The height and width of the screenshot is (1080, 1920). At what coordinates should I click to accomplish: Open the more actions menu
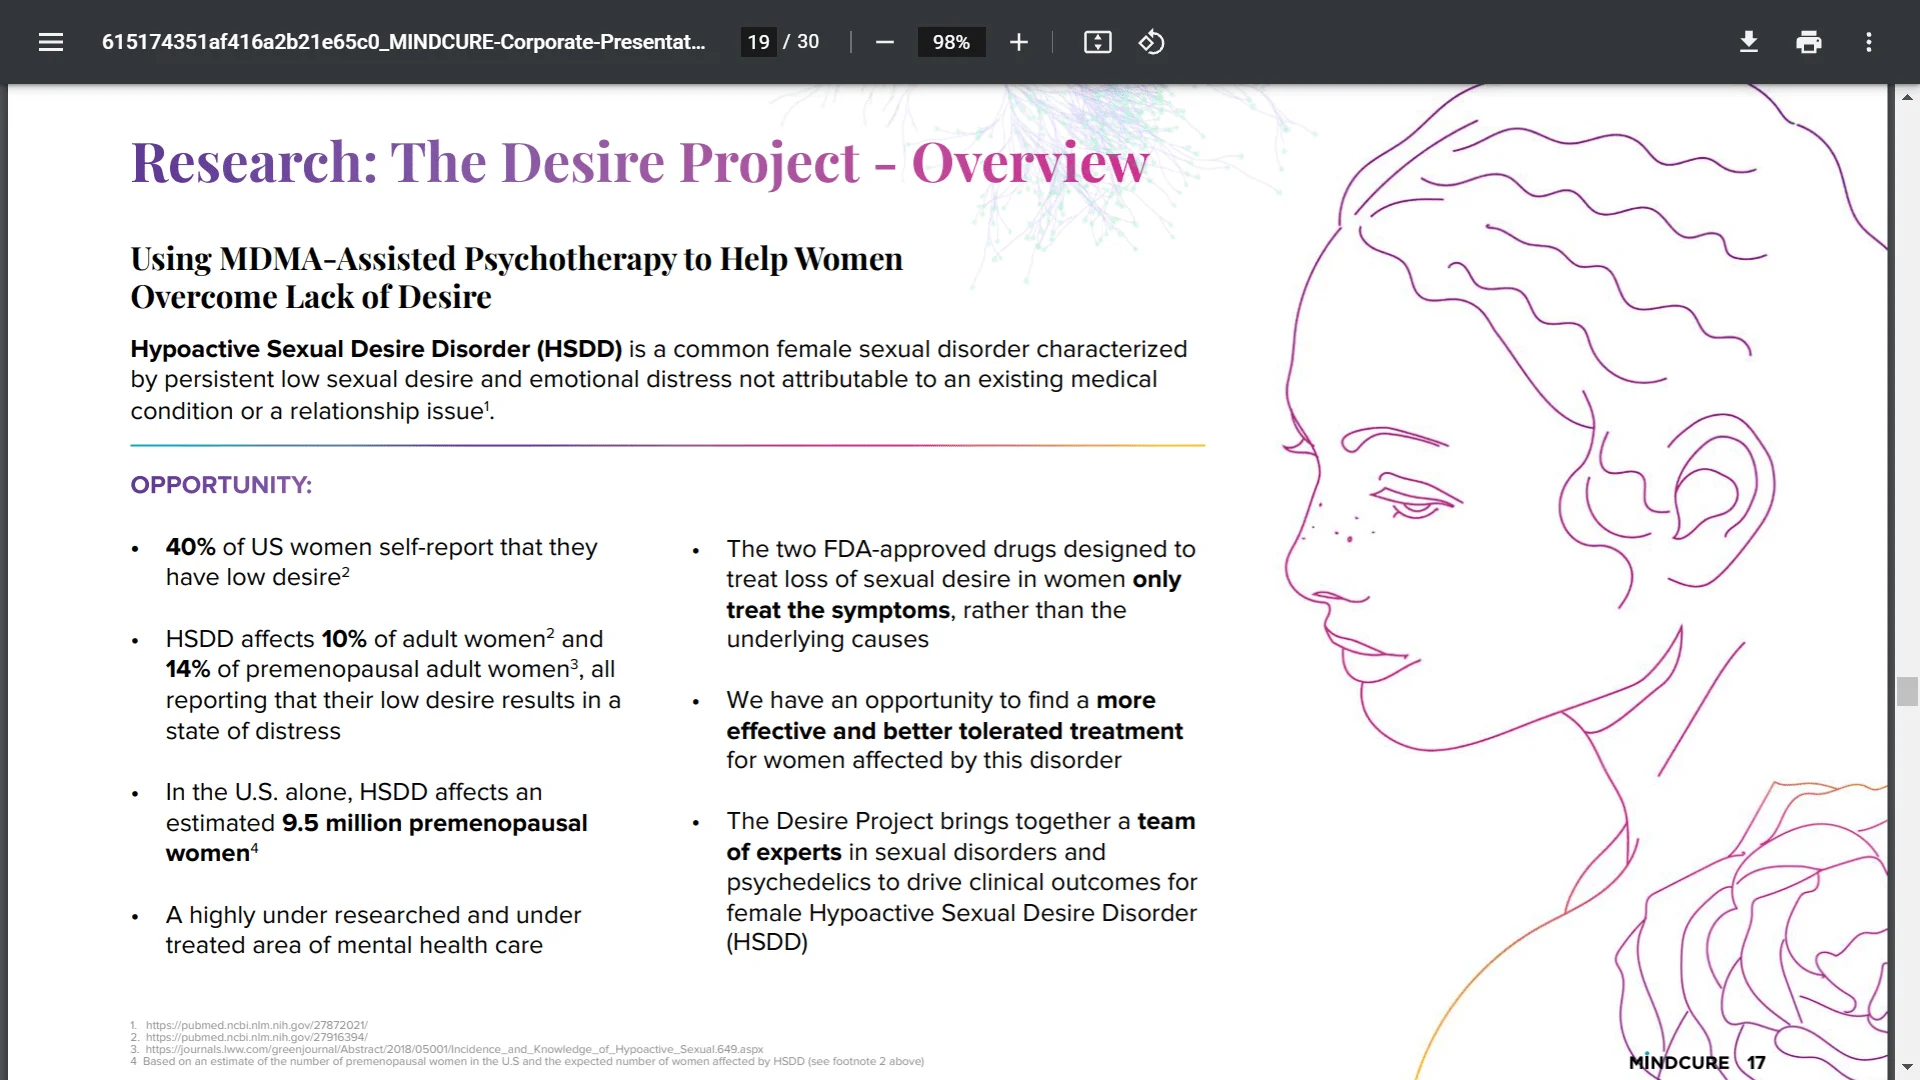pos(1869,42)
